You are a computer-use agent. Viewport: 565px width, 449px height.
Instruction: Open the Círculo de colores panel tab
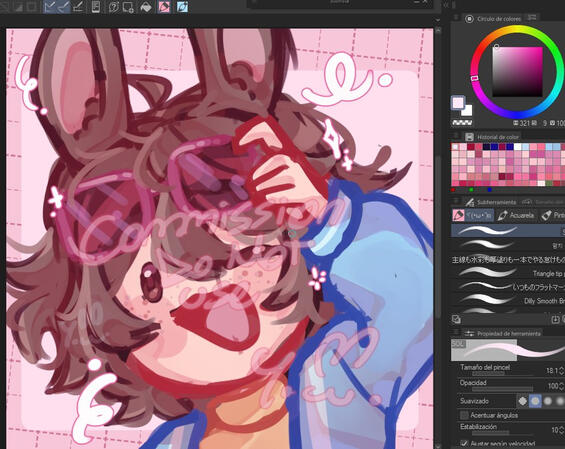point(494,18)
